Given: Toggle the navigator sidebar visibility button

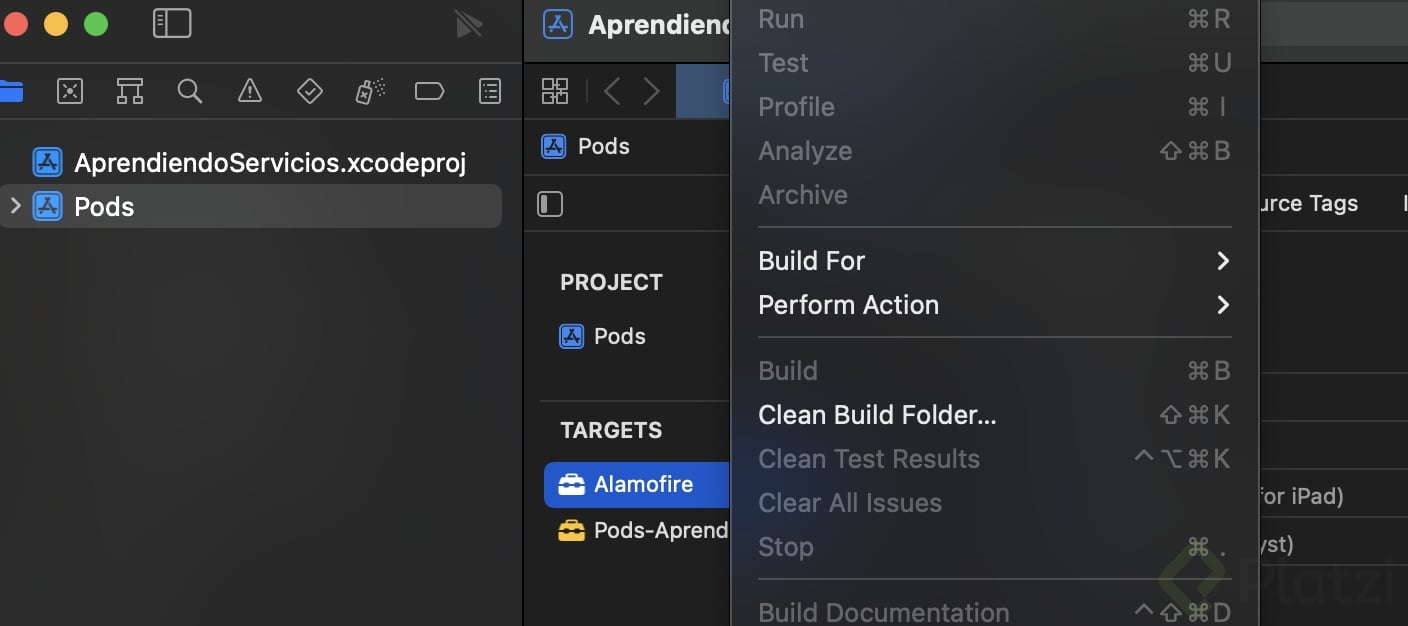Looking at the screenshot, I should click(x=172, y=23).
